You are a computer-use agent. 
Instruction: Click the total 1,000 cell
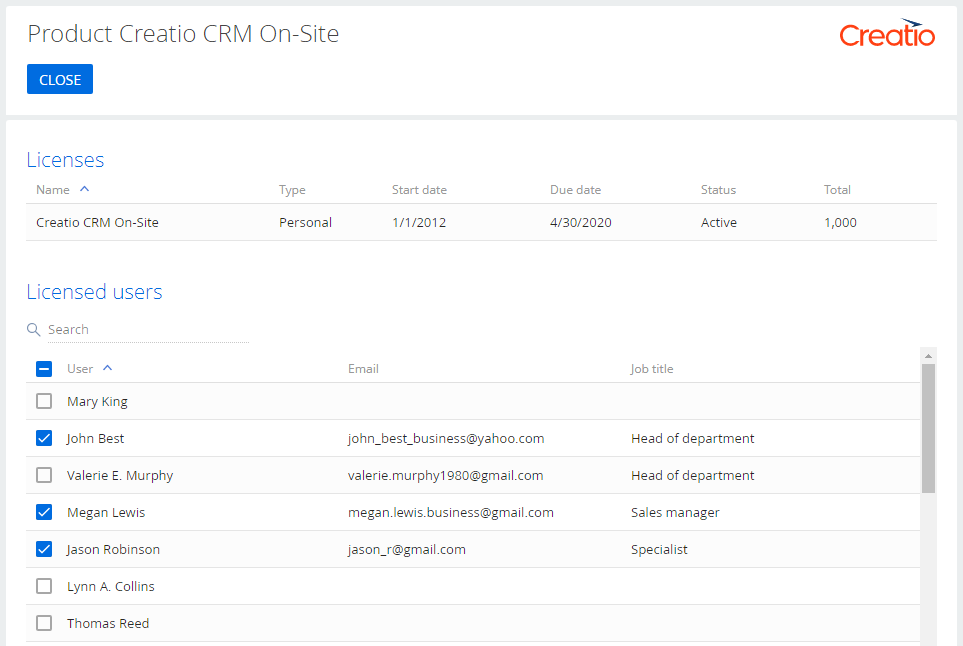840,222
